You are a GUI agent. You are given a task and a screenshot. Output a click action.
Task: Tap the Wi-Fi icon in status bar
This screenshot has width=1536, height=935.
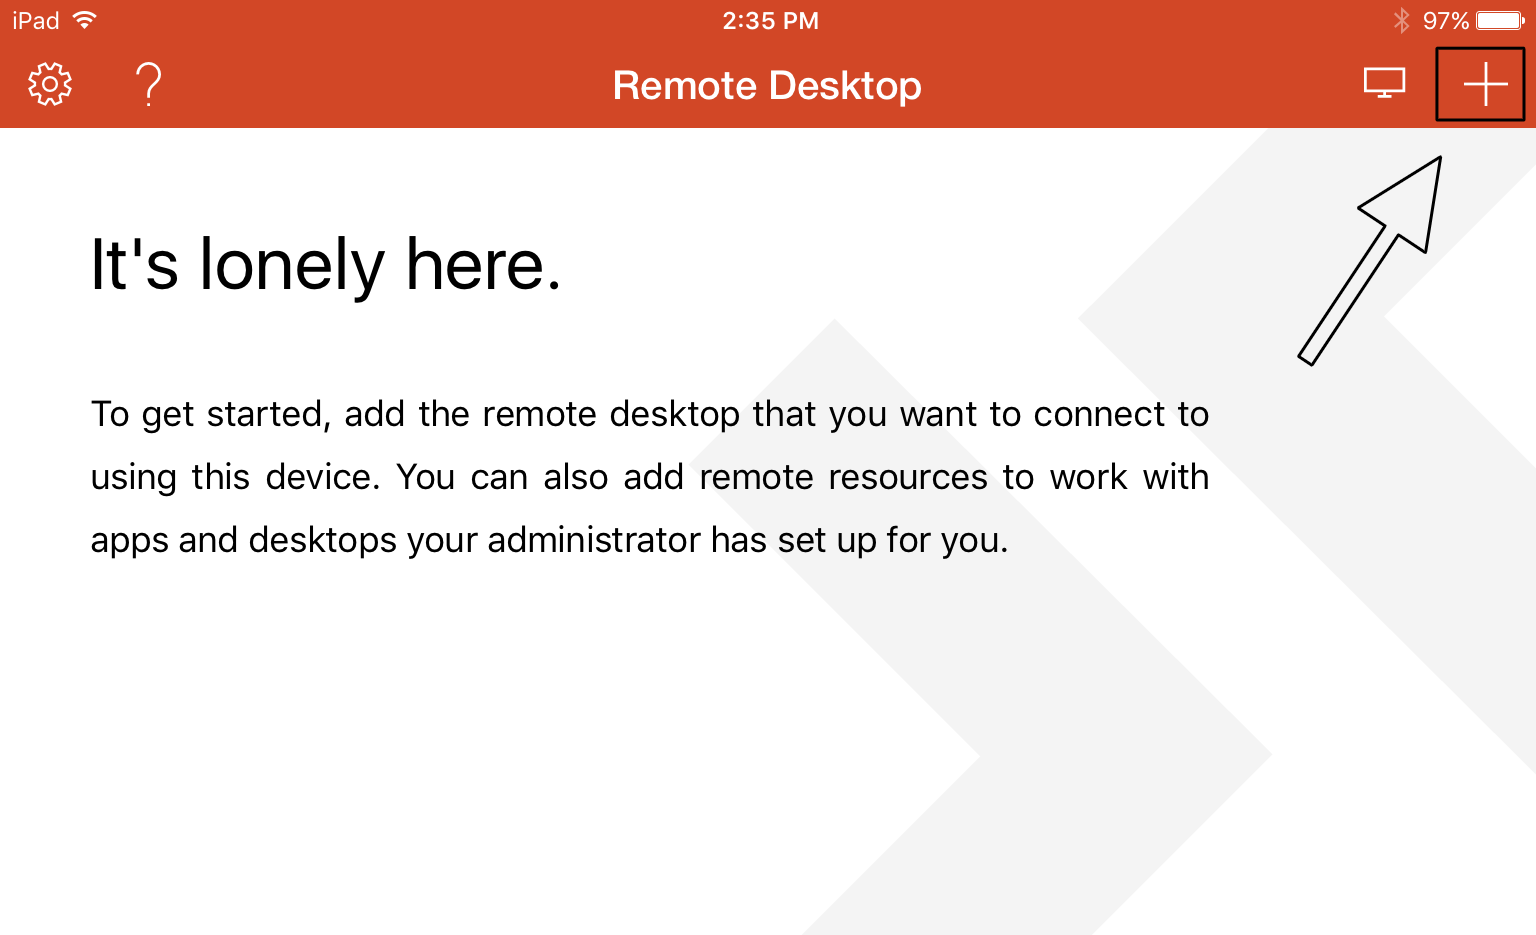click(85, 20)
